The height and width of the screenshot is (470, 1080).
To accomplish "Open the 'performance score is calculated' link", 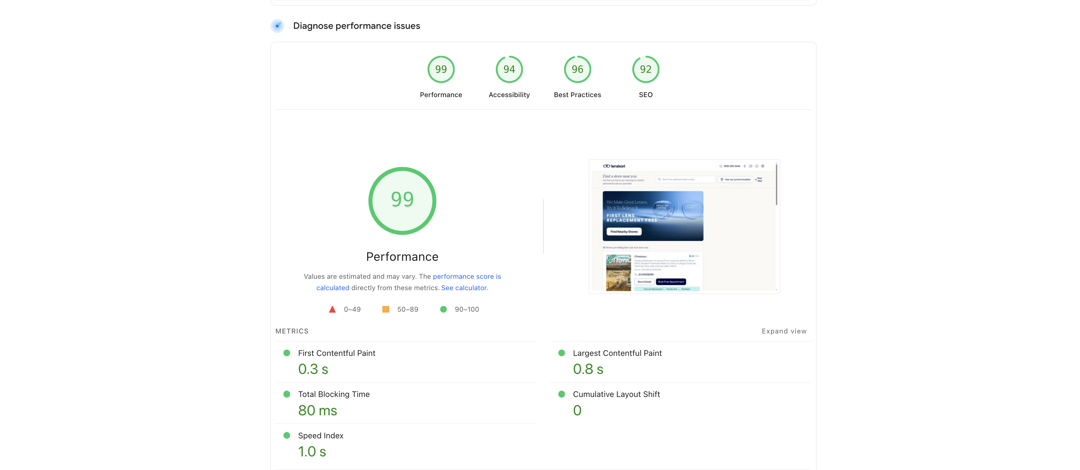I will (409, 282).
